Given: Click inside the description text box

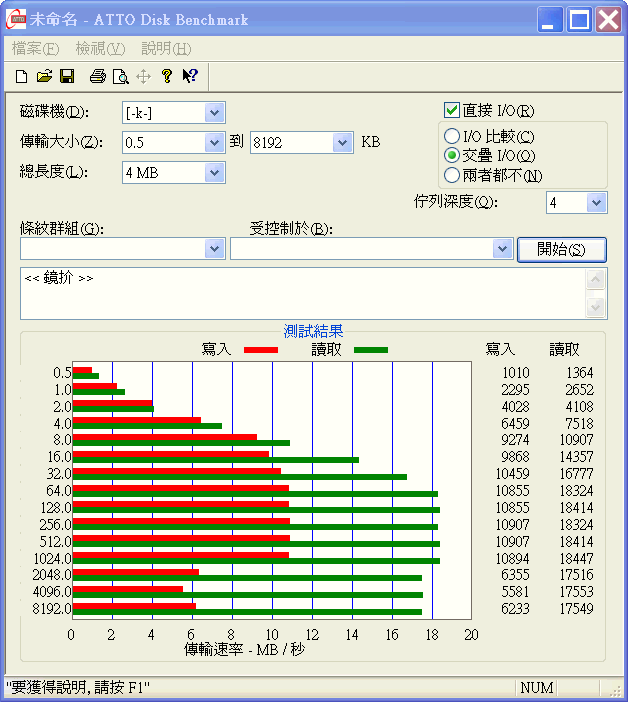Looking at the screenshot, I should tap(303, 294).
